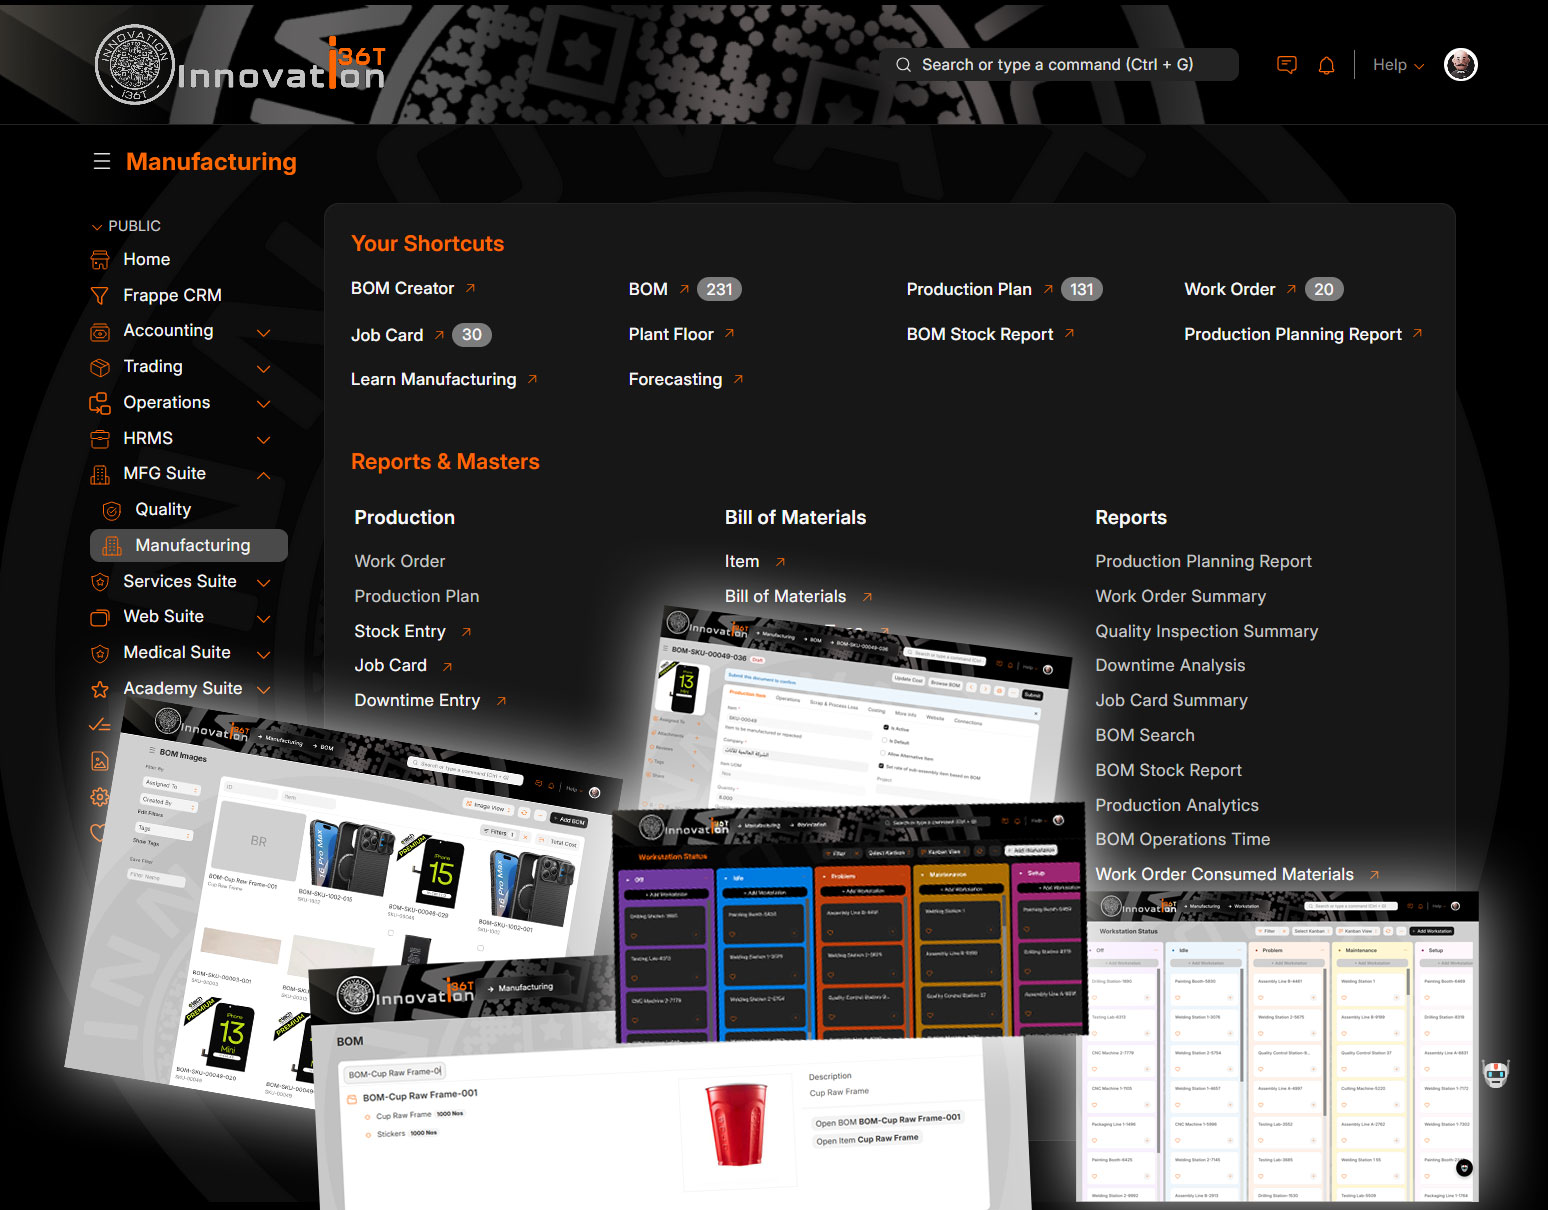The image size is (1548, 1210).
Task: Collapse the PUBLIC sidebar group
Action: click(x=97, y=227)
